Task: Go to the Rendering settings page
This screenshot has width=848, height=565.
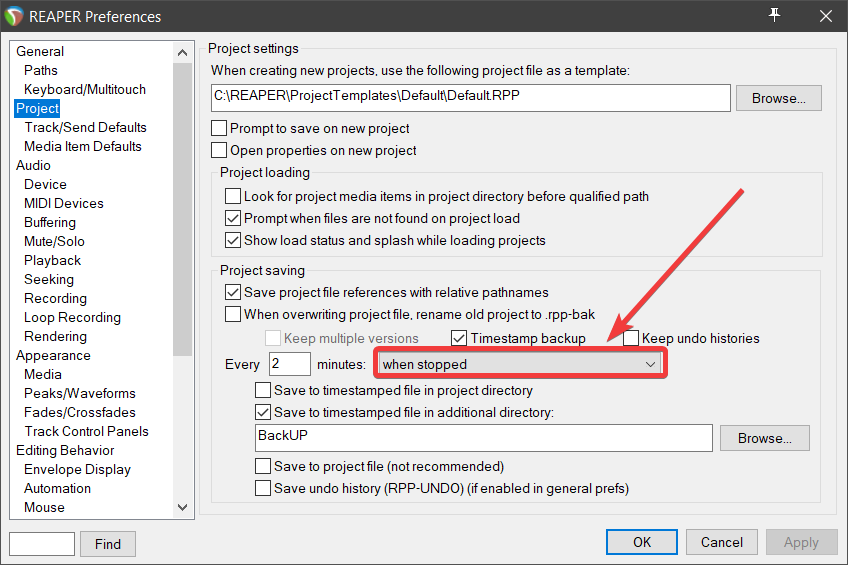Action: [55, 336]
